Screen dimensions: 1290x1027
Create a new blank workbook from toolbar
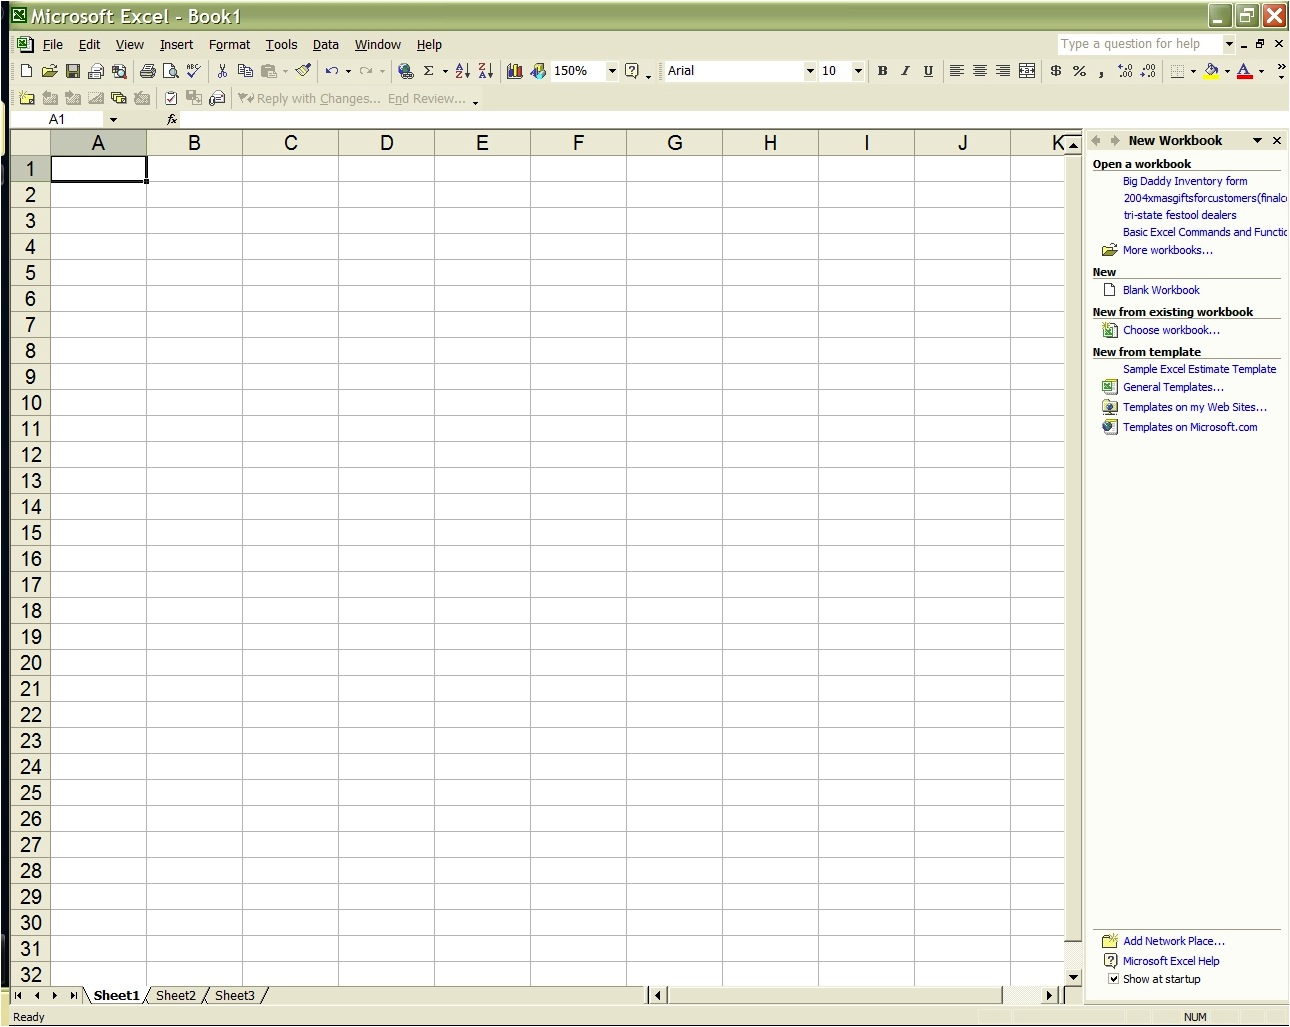(x=27, y=71)
